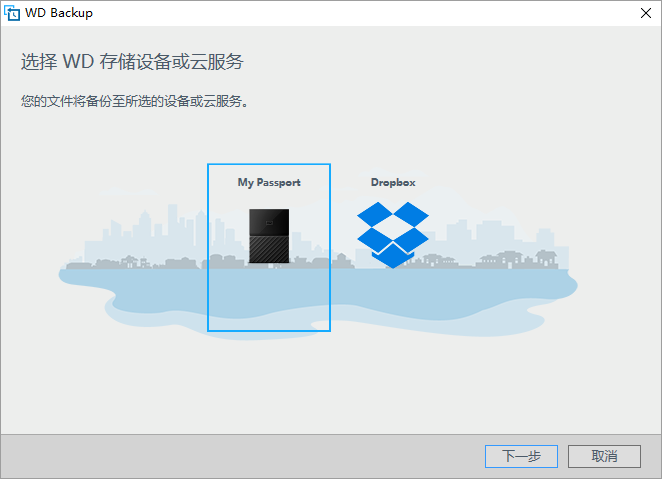
Task: Close the WD Backup window
Action: pyautogui.click(x=646, y=13)
